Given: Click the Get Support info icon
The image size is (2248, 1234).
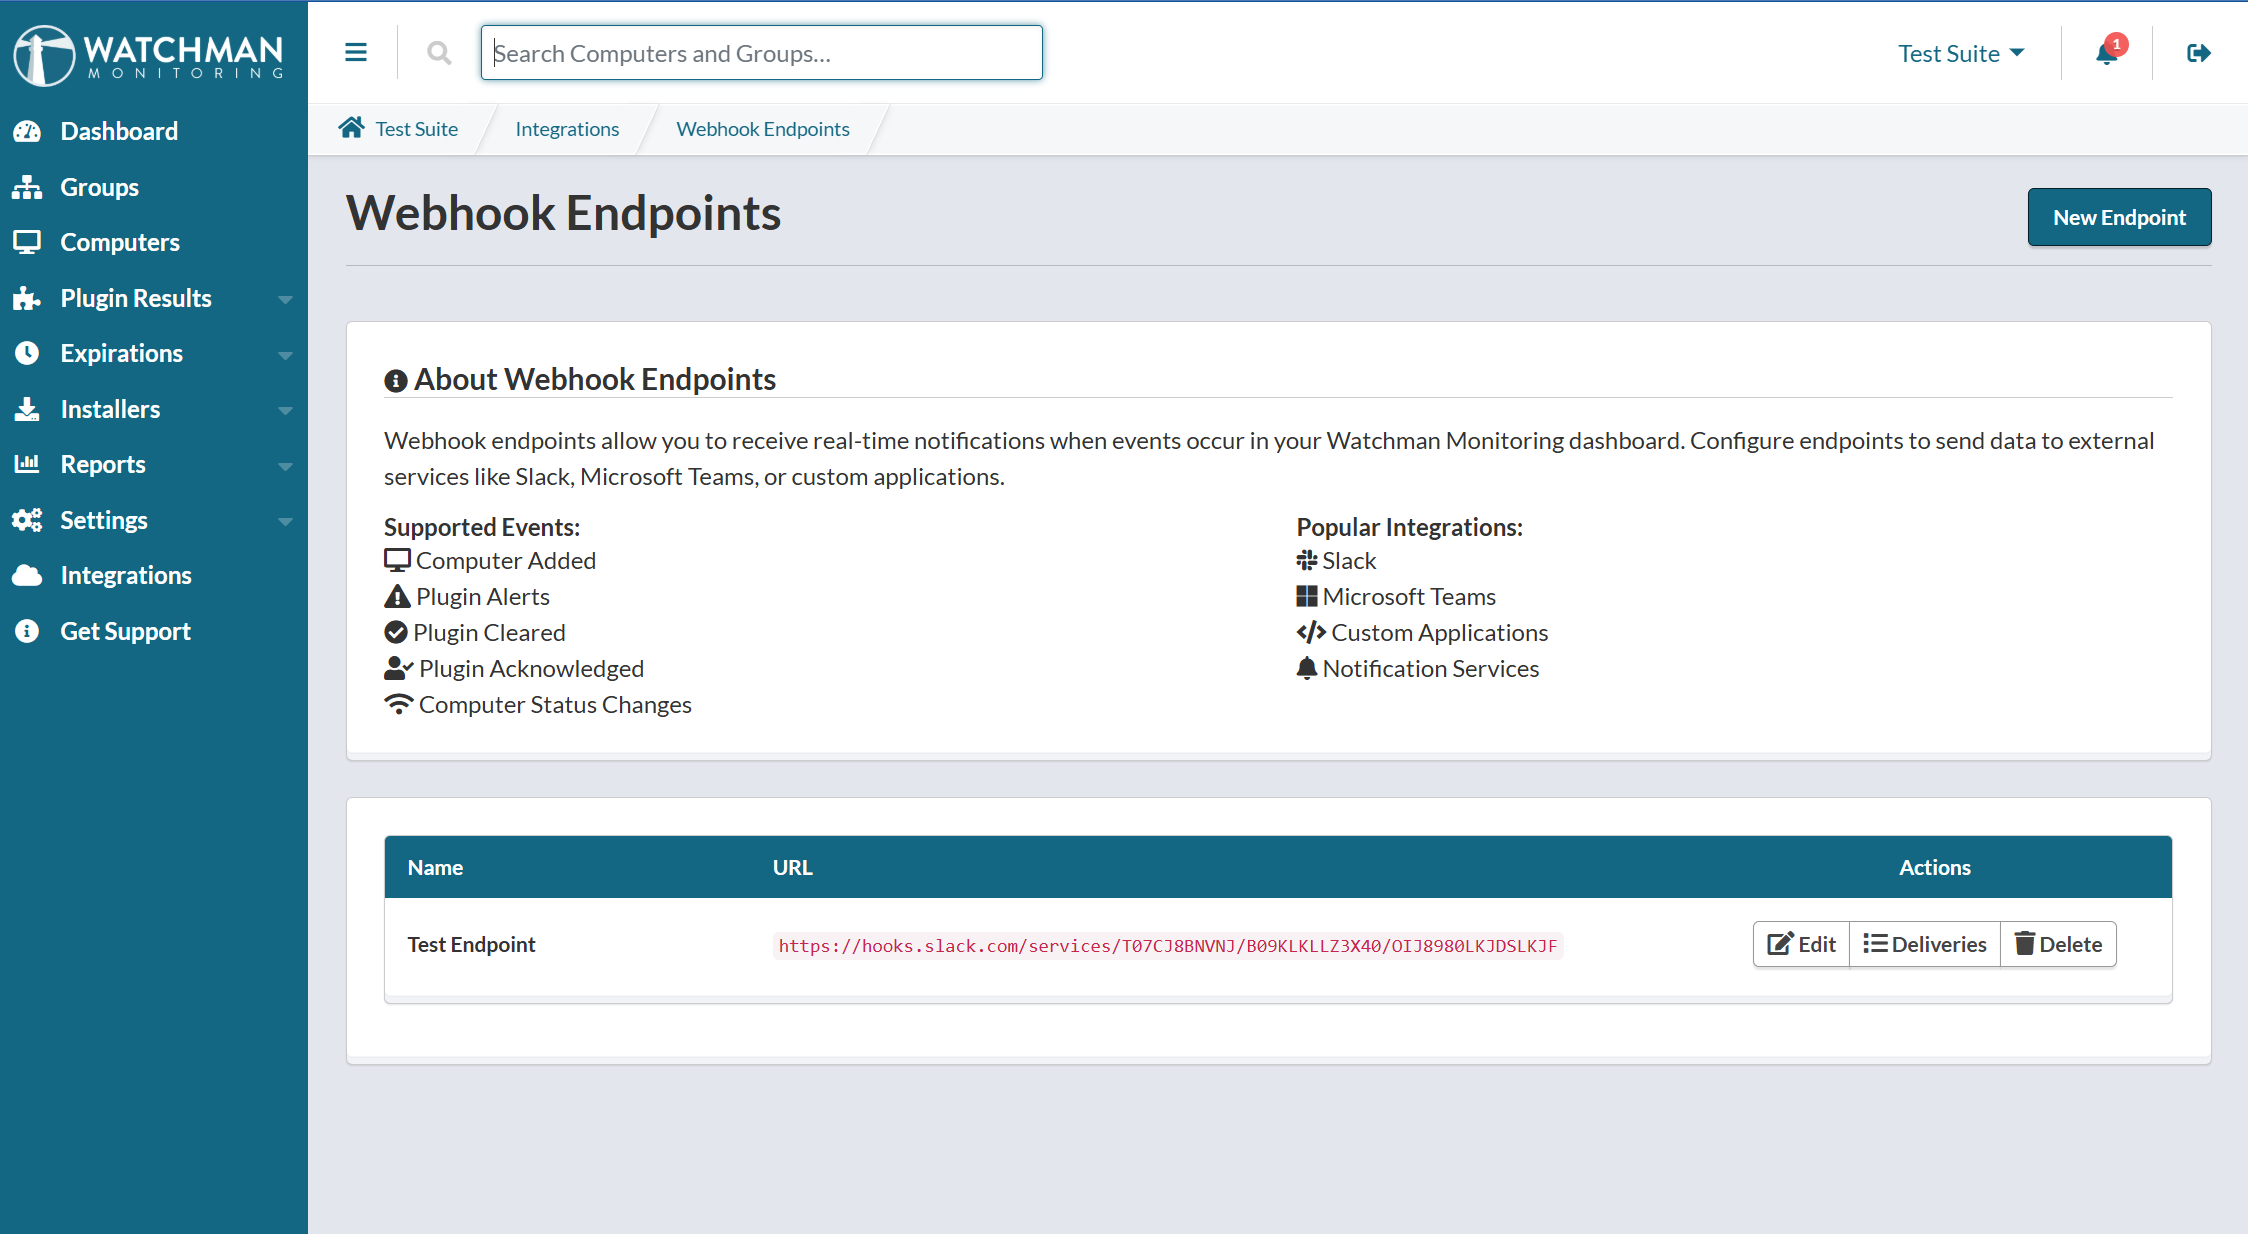Looking at the screenshot, I should tap(27, 631).
